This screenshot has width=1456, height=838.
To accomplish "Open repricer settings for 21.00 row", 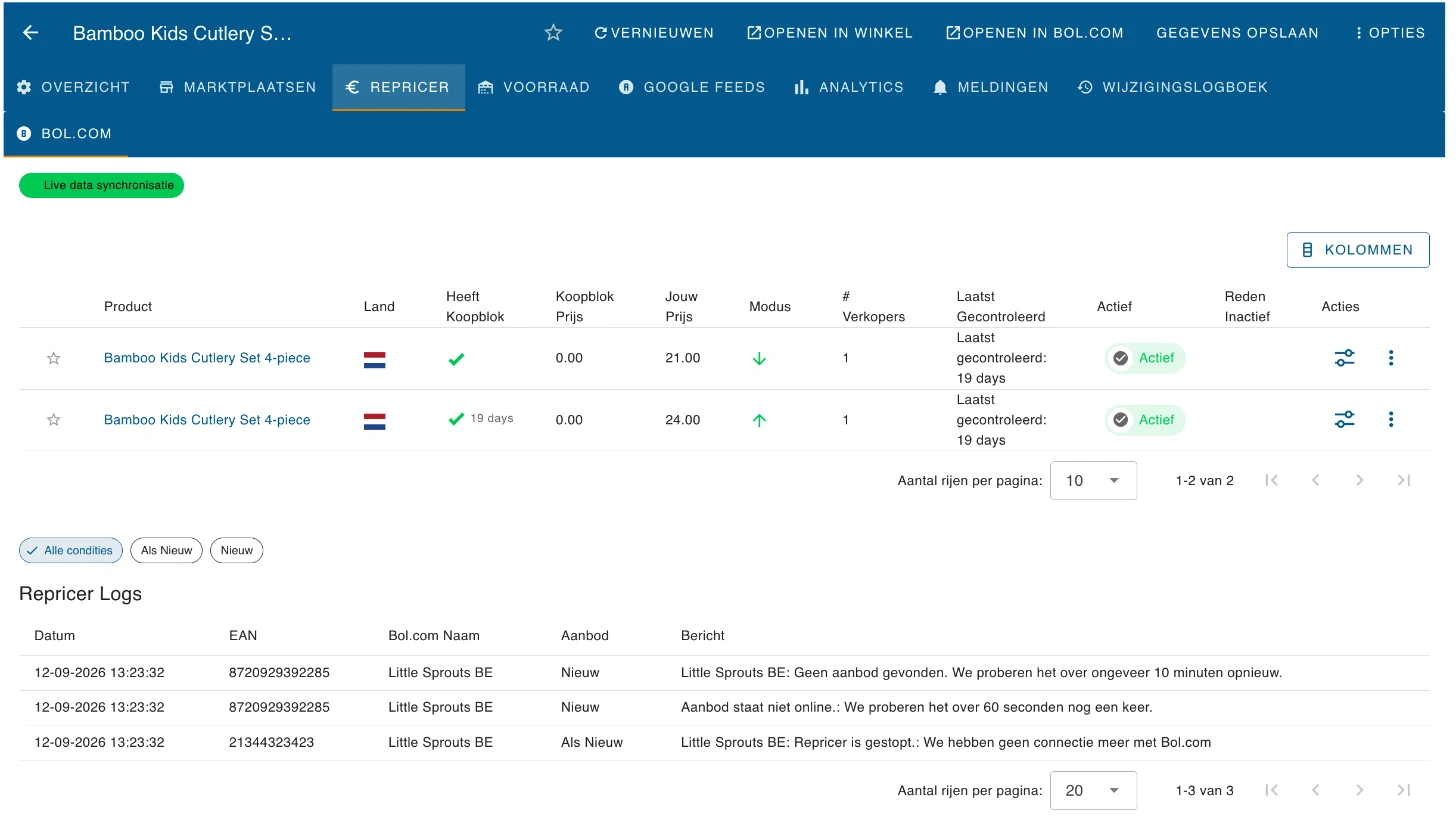I will click(1345, 358).
